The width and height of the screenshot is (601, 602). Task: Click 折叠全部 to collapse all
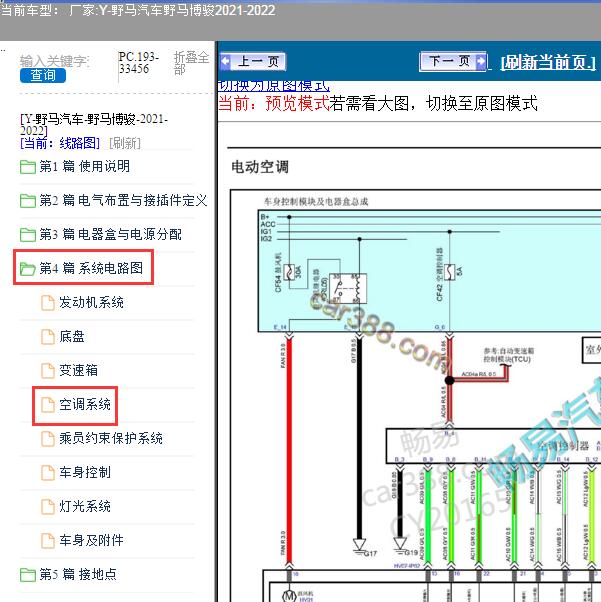(191, 63)
